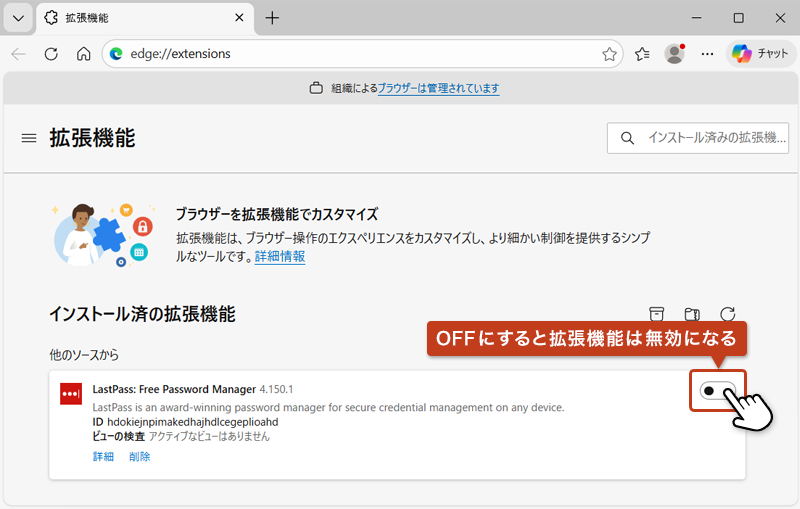Open ブラウザーは管理されています link

[438, 88]
